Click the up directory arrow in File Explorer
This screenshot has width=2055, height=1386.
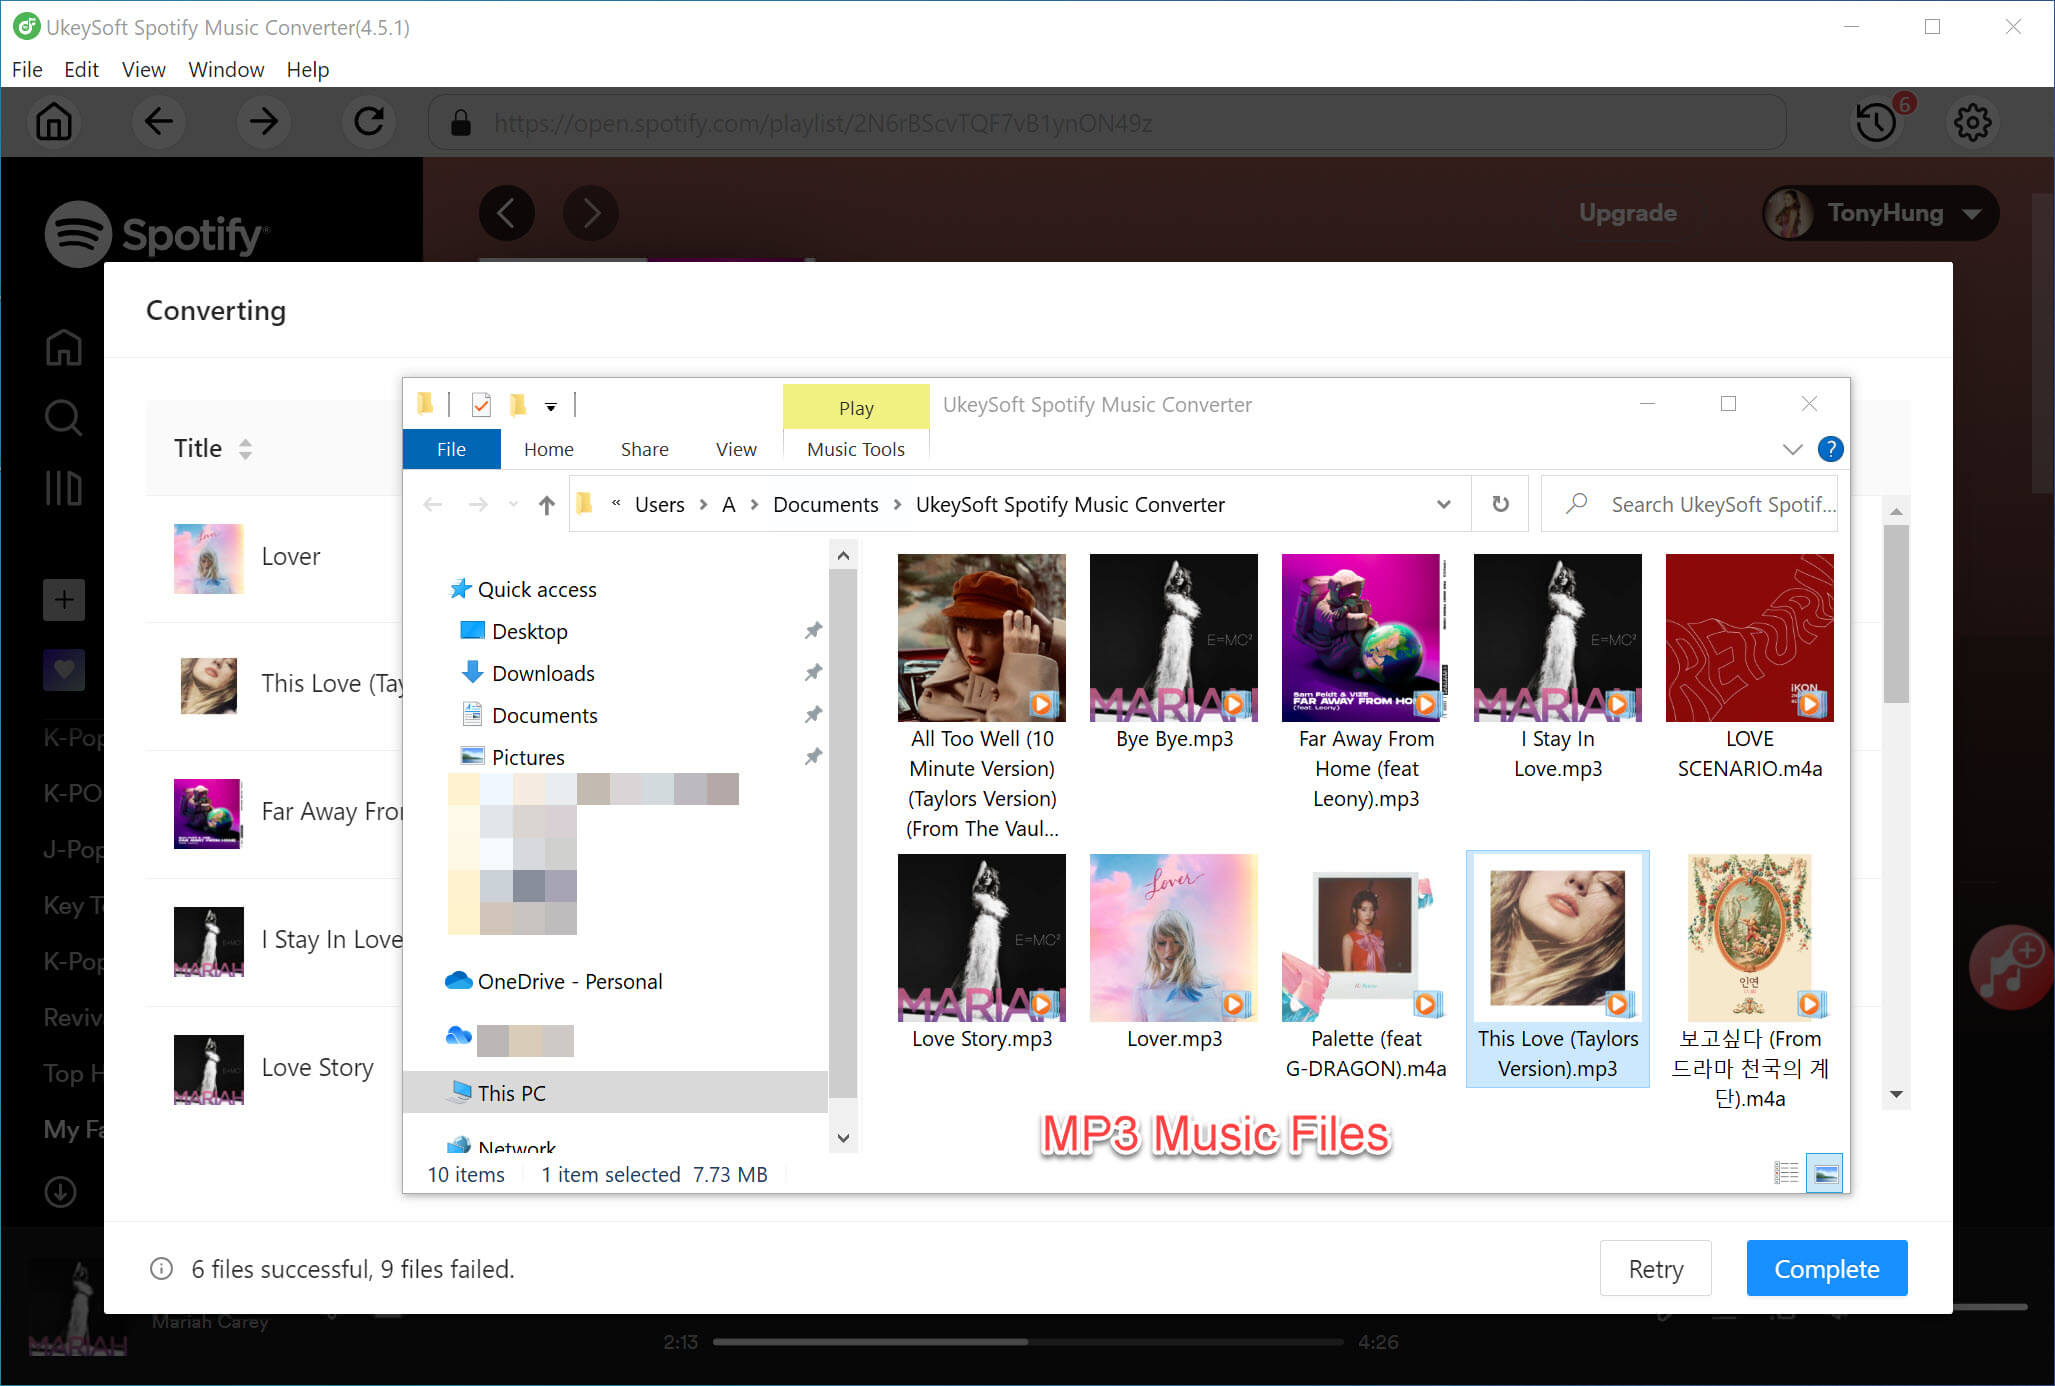click(x=546, y=504)
